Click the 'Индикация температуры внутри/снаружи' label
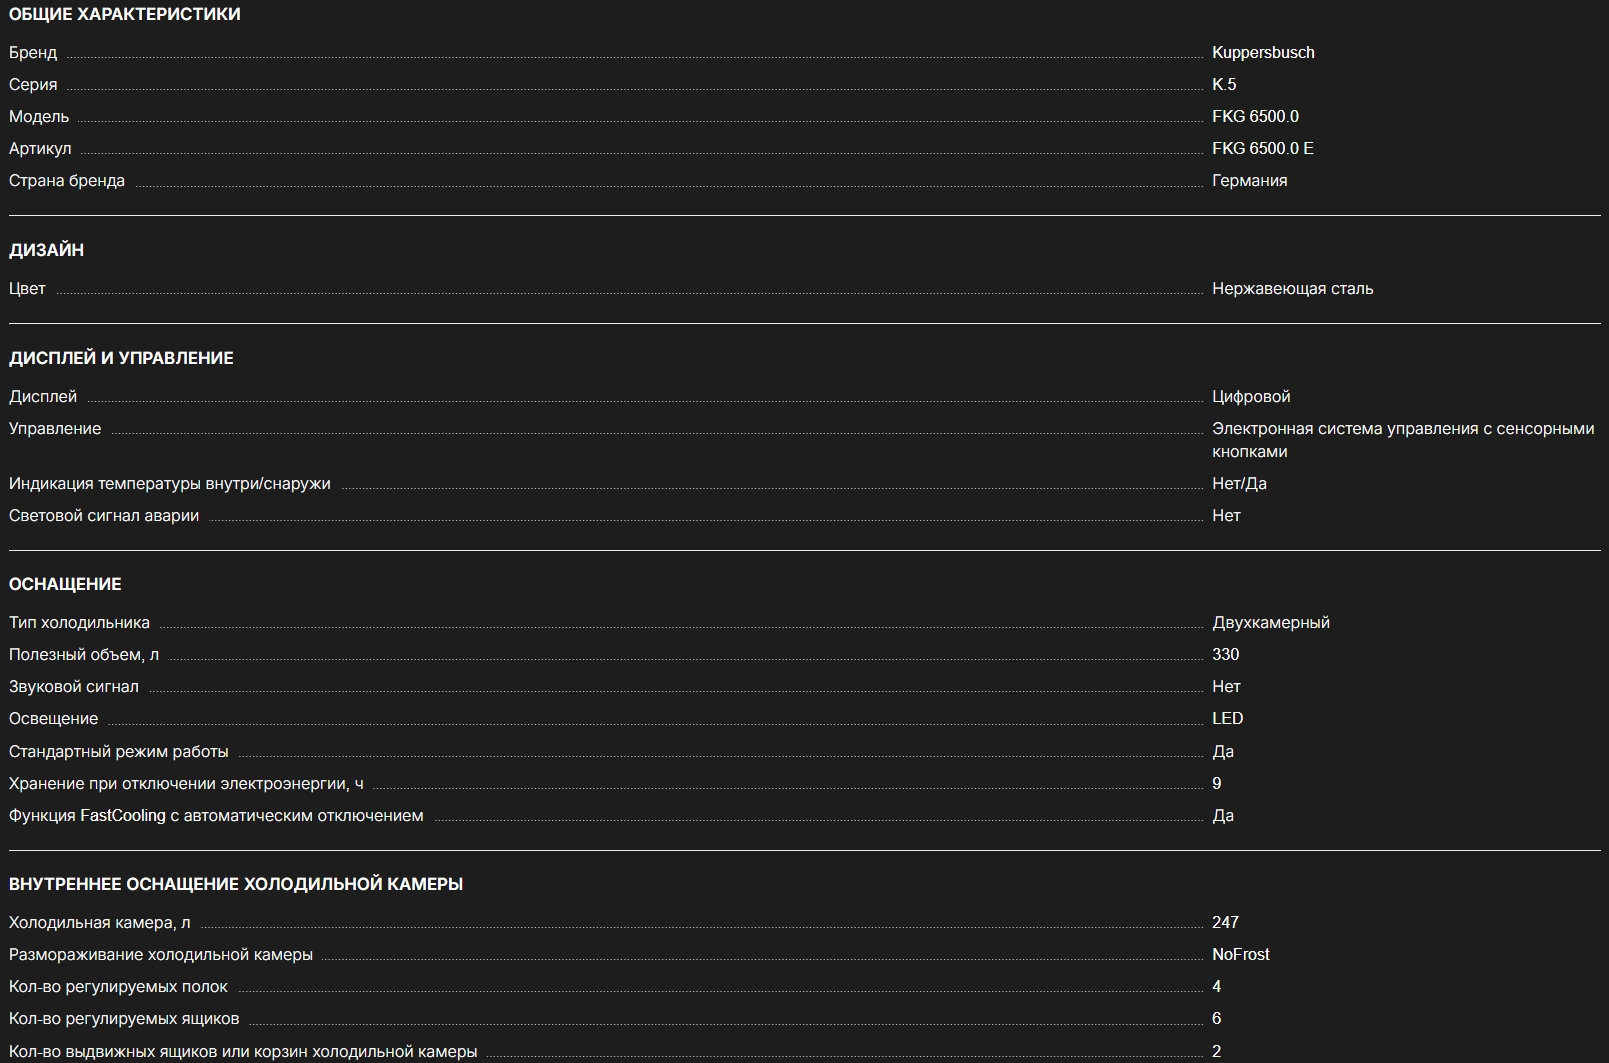1609x1063 pixels. click(170, 483)
